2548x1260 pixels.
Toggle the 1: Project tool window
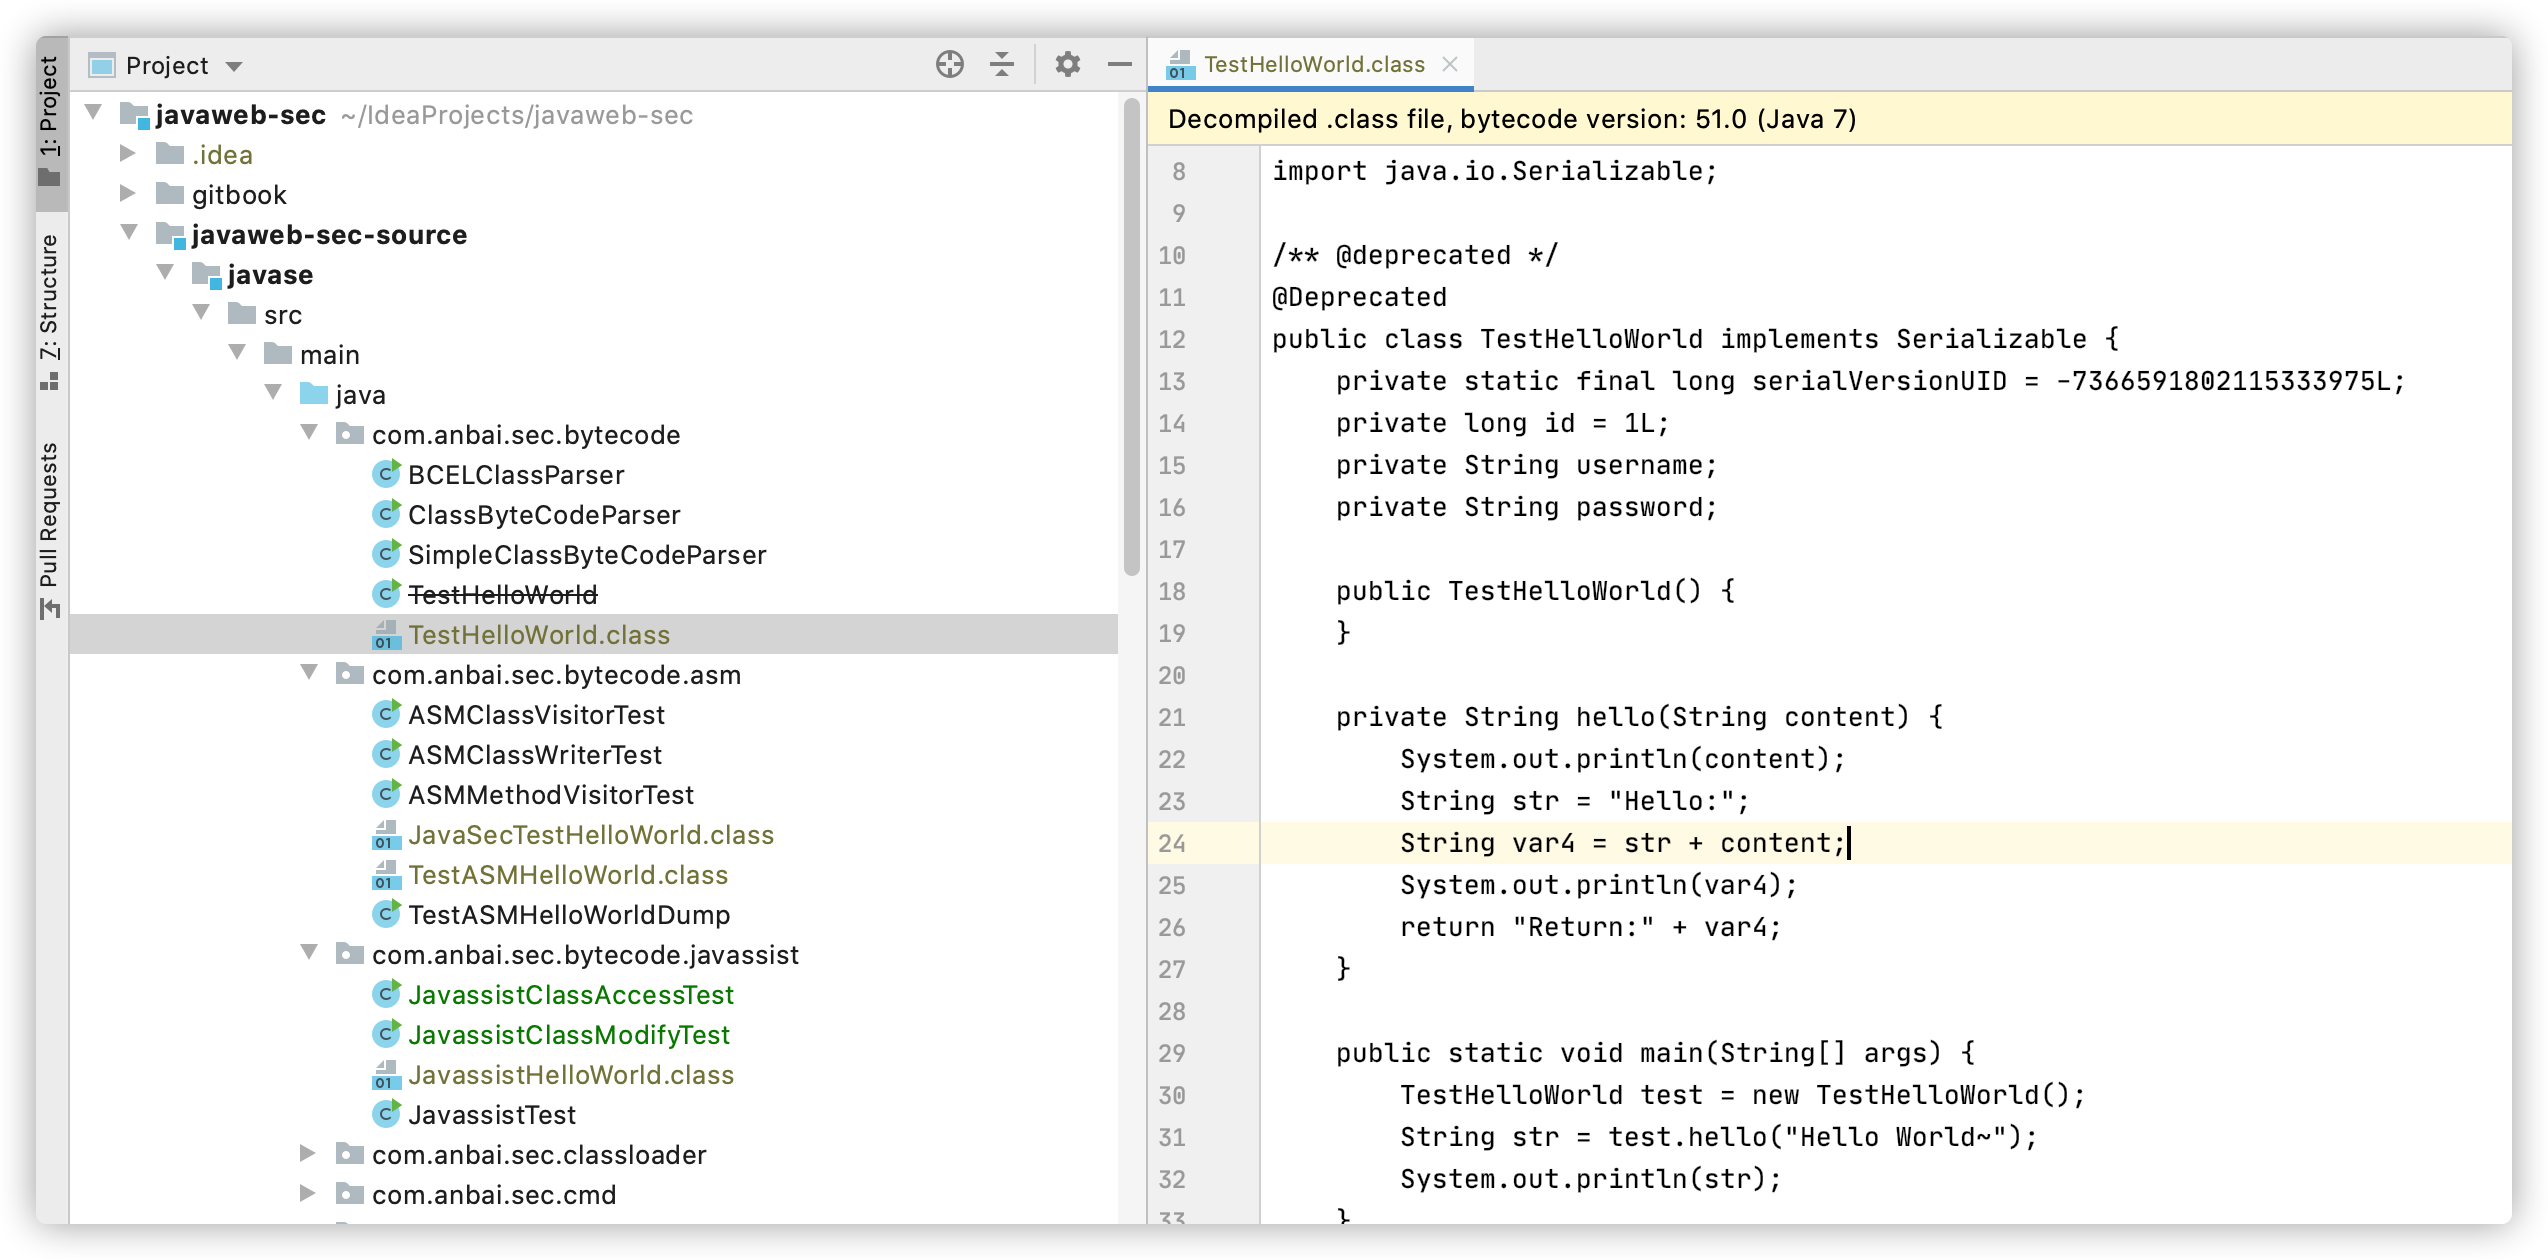coord(50,120)
